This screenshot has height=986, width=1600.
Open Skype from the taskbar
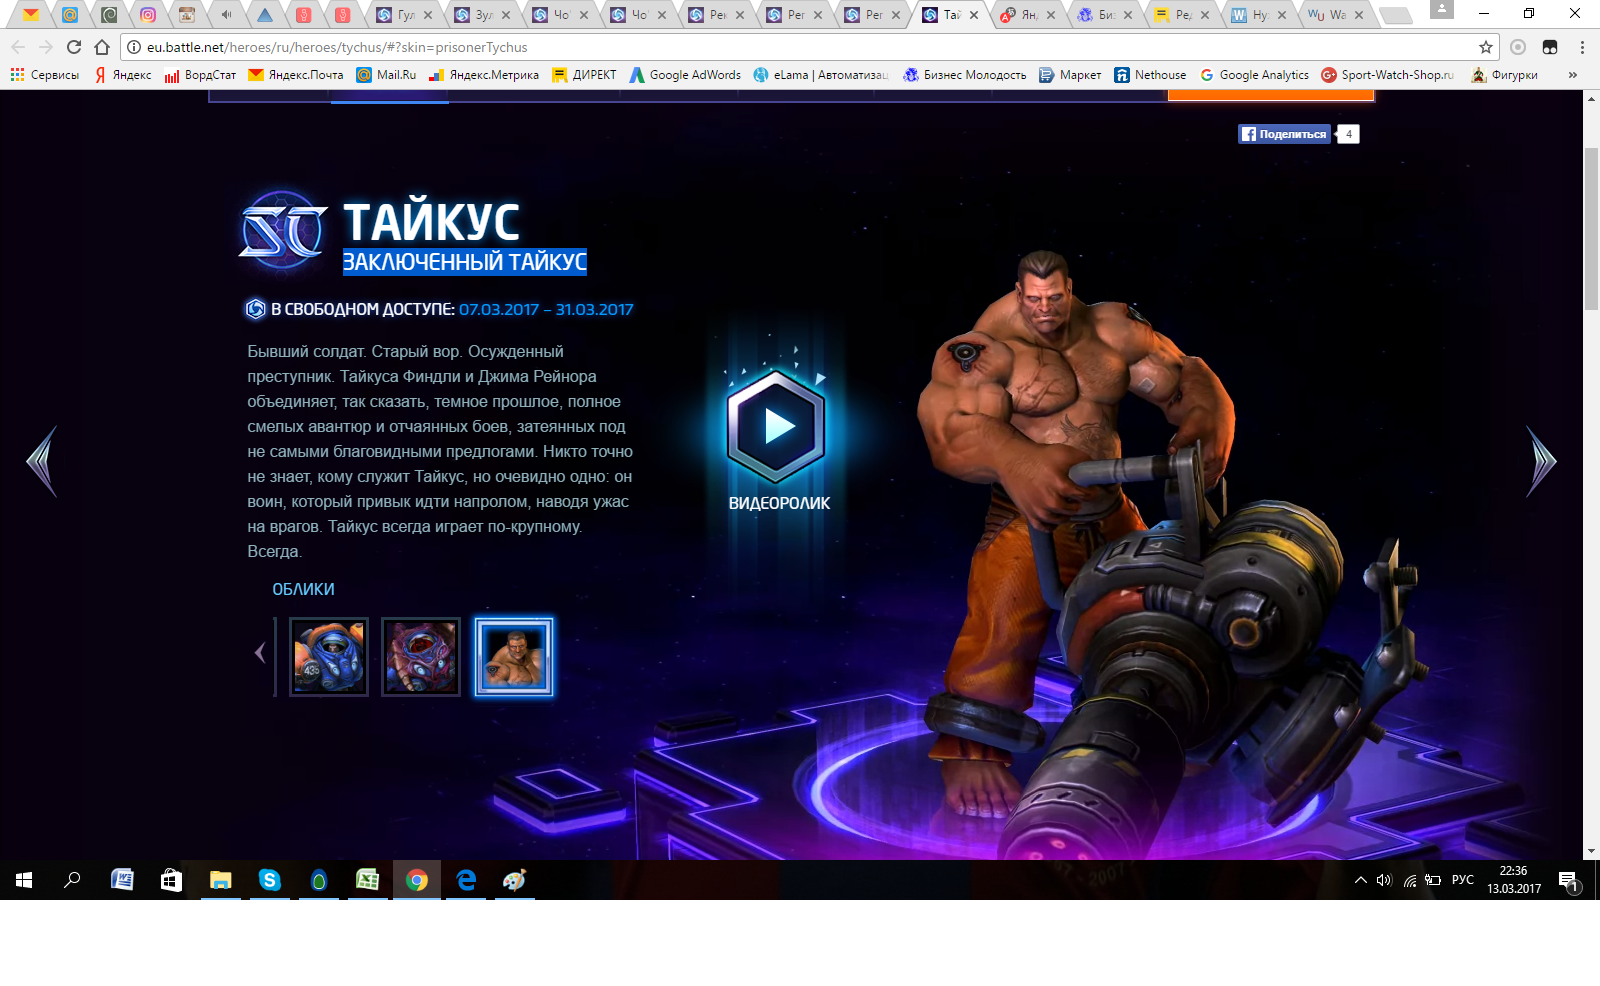click(269, 880)
